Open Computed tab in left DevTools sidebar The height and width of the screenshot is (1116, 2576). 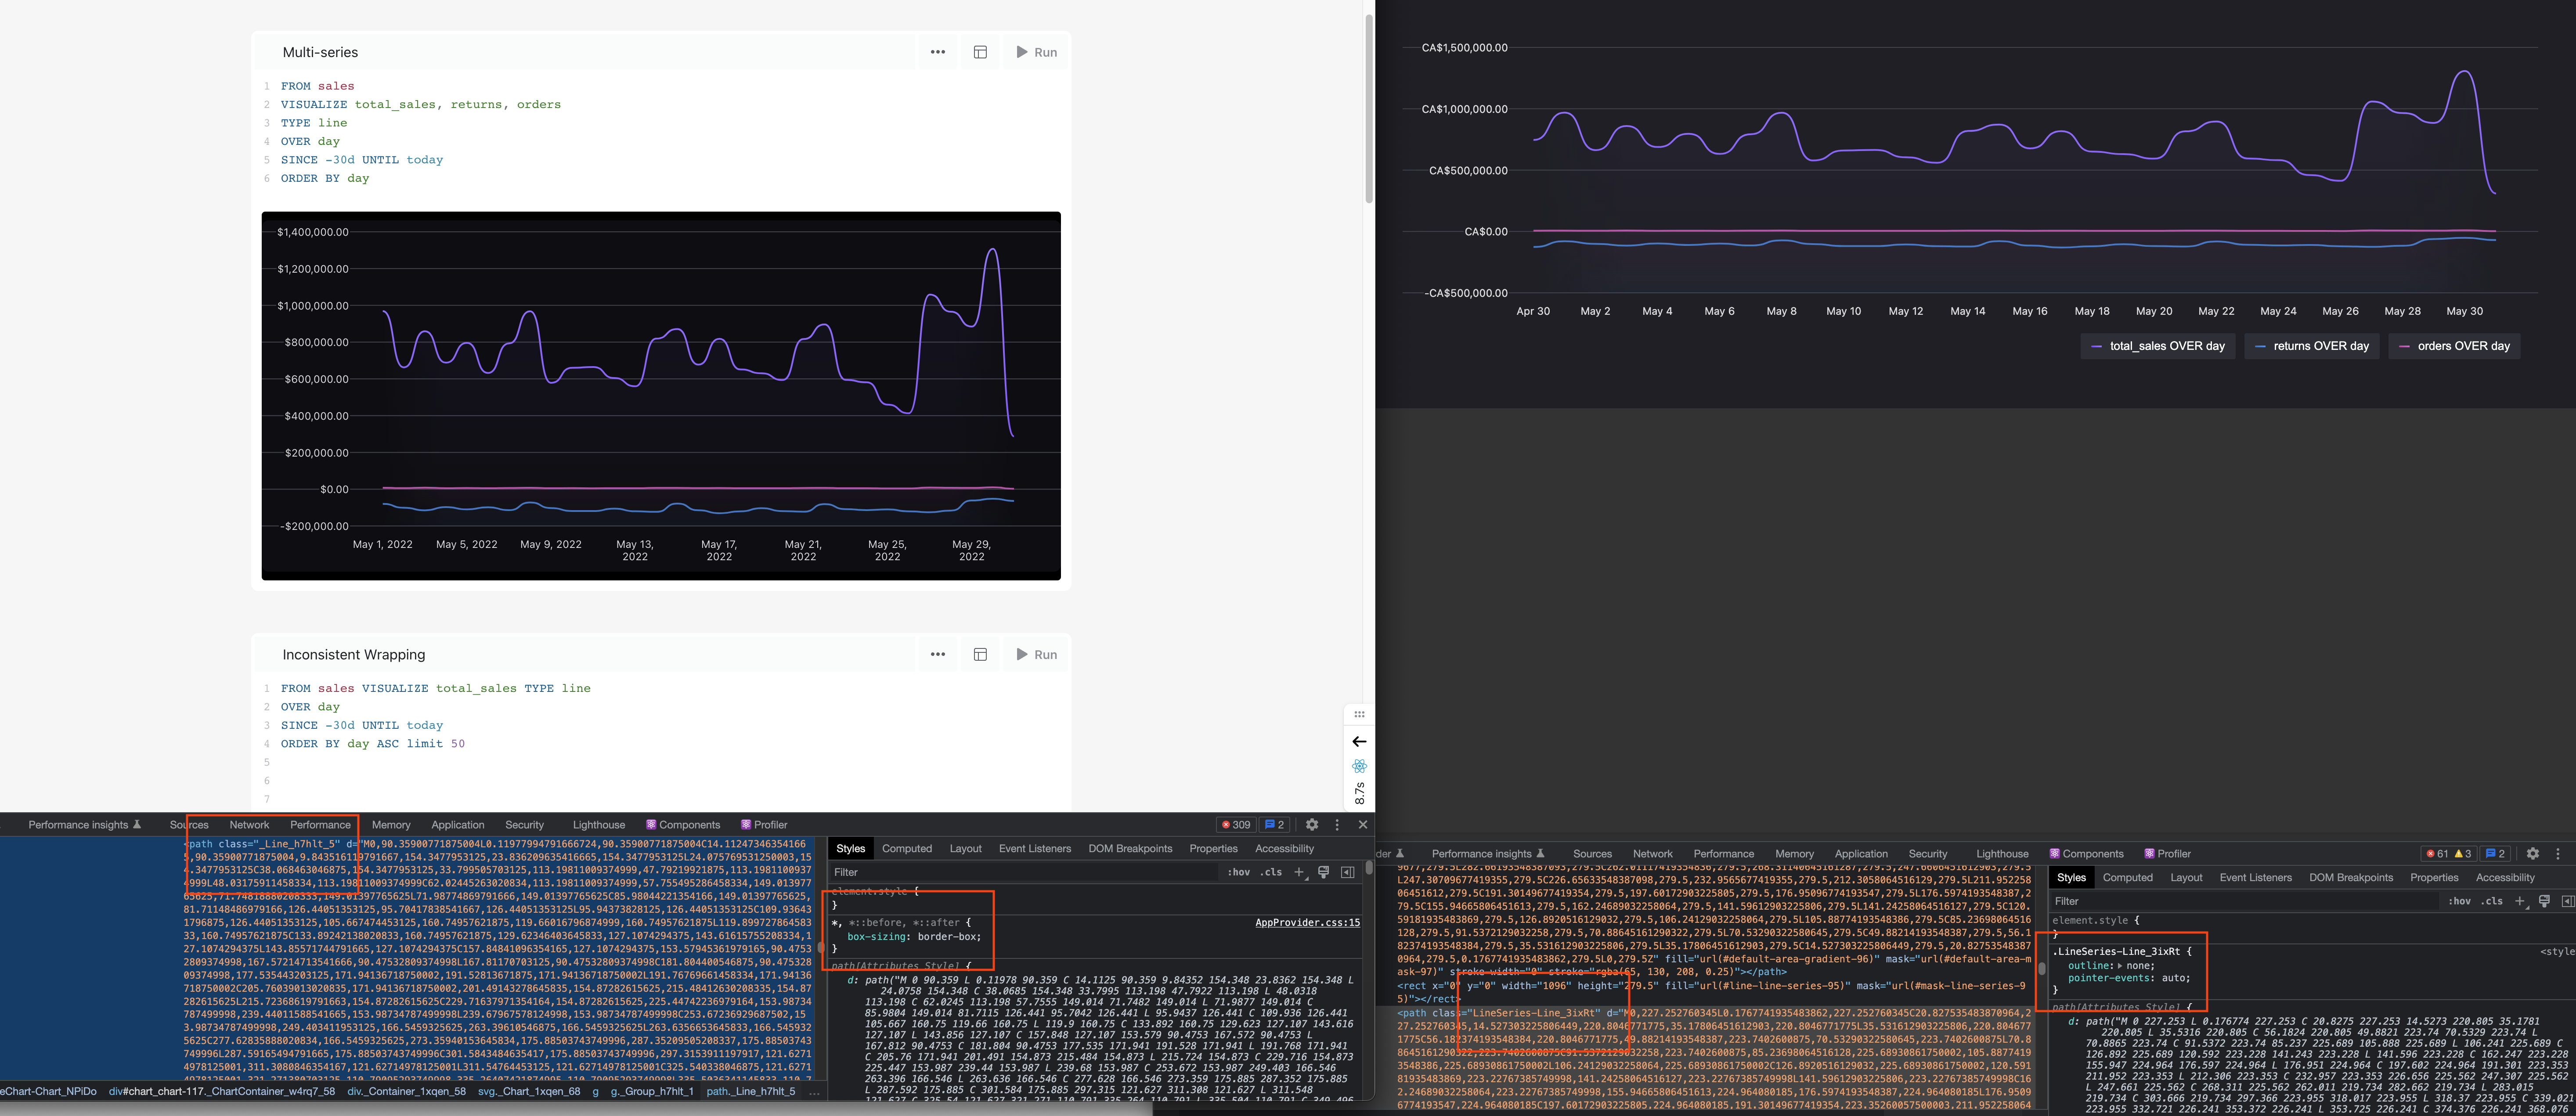point(907,848)
